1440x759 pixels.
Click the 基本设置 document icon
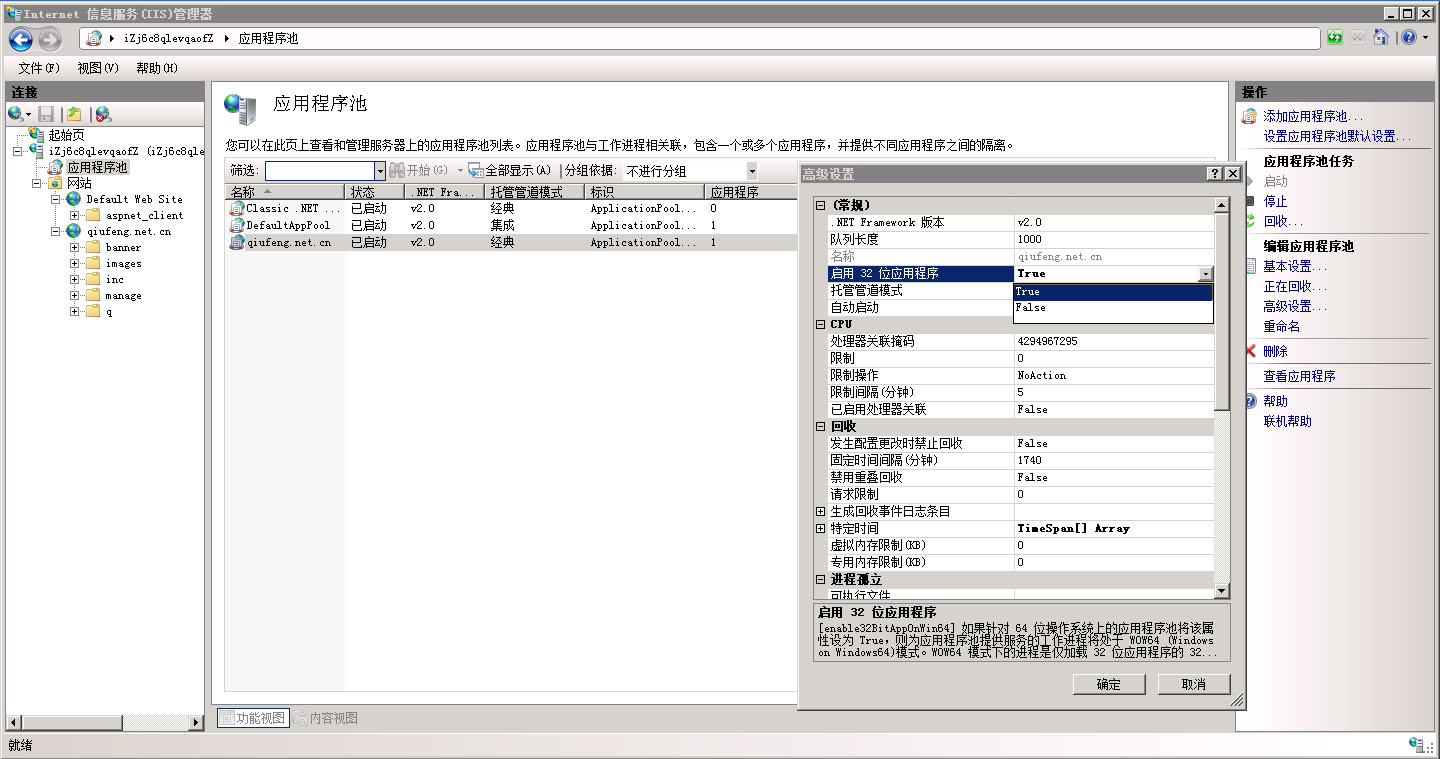[1250, 266]
